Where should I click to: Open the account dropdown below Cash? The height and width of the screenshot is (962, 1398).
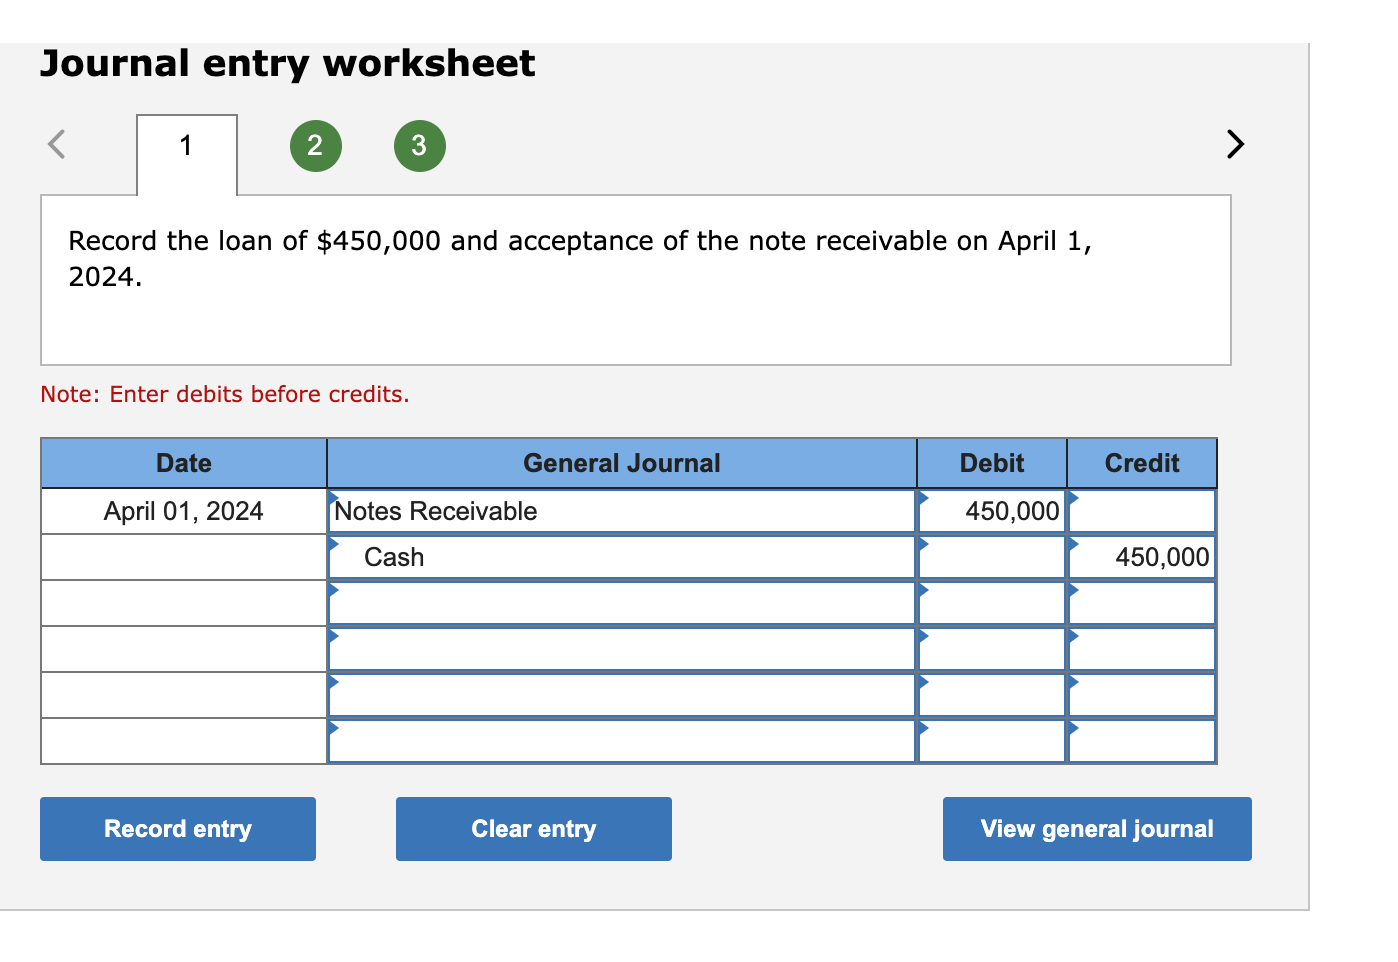[x=620, y=602]
